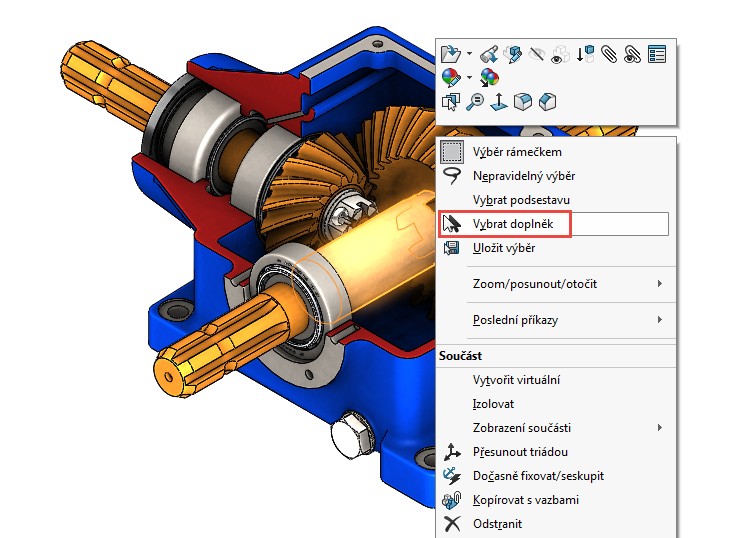Click the Zoom to Selection magnifier icon
The height and width of the screenshot is (538, 750).
pyautogui.click(x=474, y=101)
